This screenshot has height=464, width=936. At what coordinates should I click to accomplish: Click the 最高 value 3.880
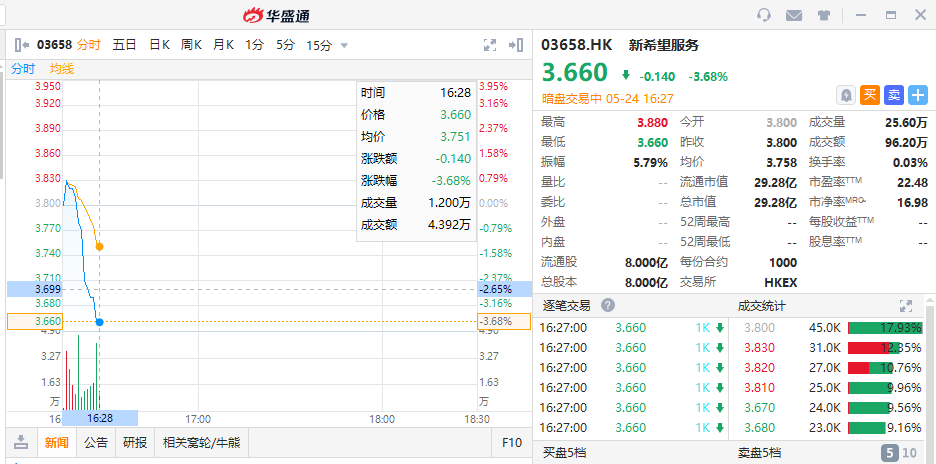pos(652,122)
